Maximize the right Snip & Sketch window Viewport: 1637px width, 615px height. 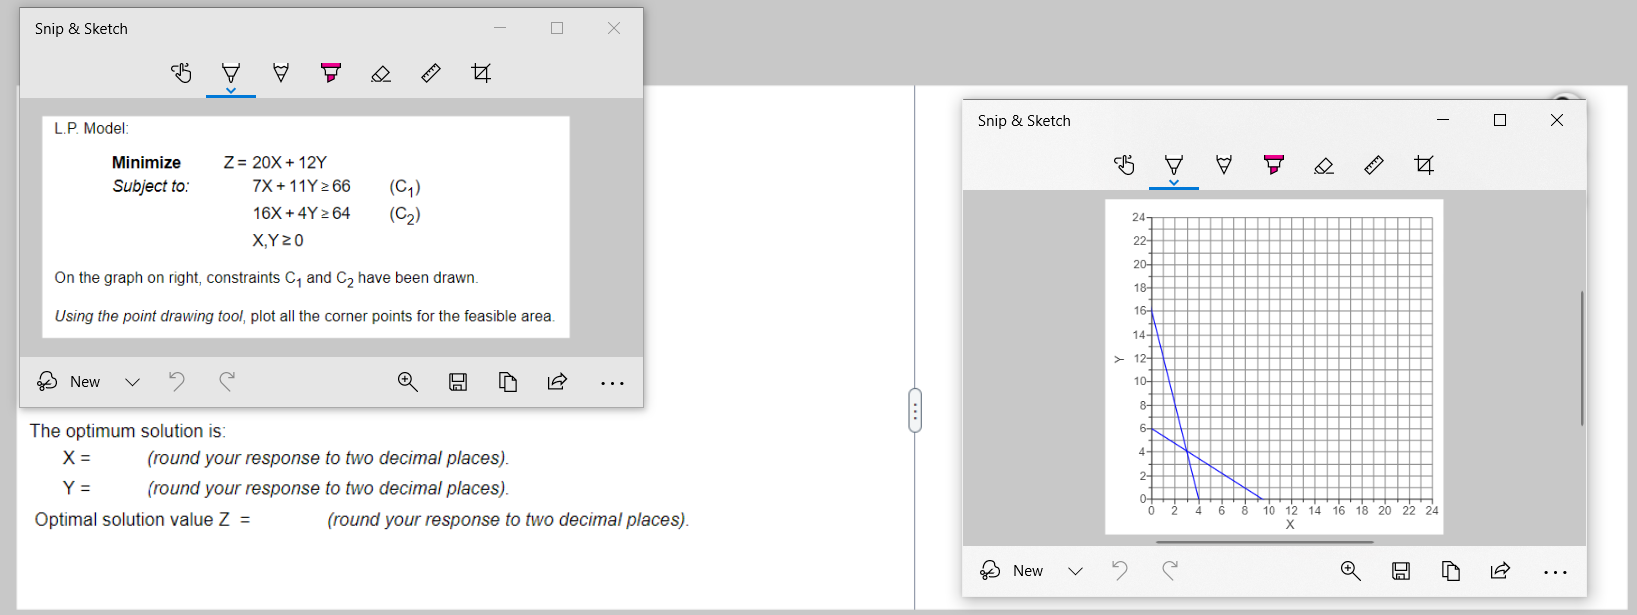click(1500, 120)
